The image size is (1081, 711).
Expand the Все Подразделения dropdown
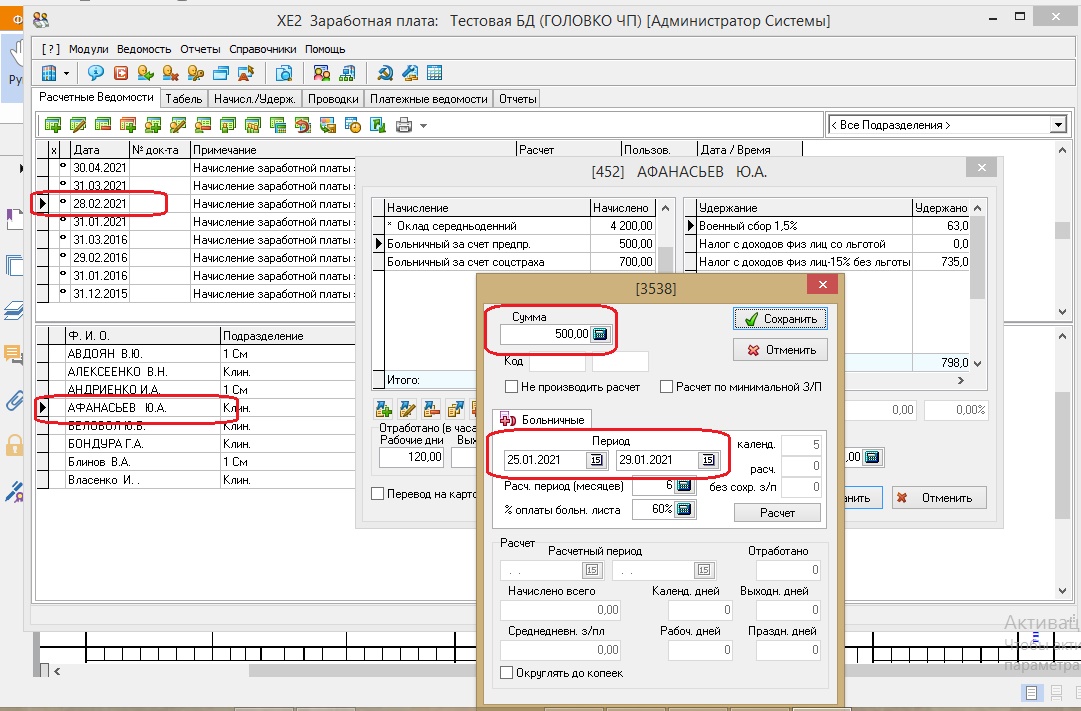(x=1058, y=125)
